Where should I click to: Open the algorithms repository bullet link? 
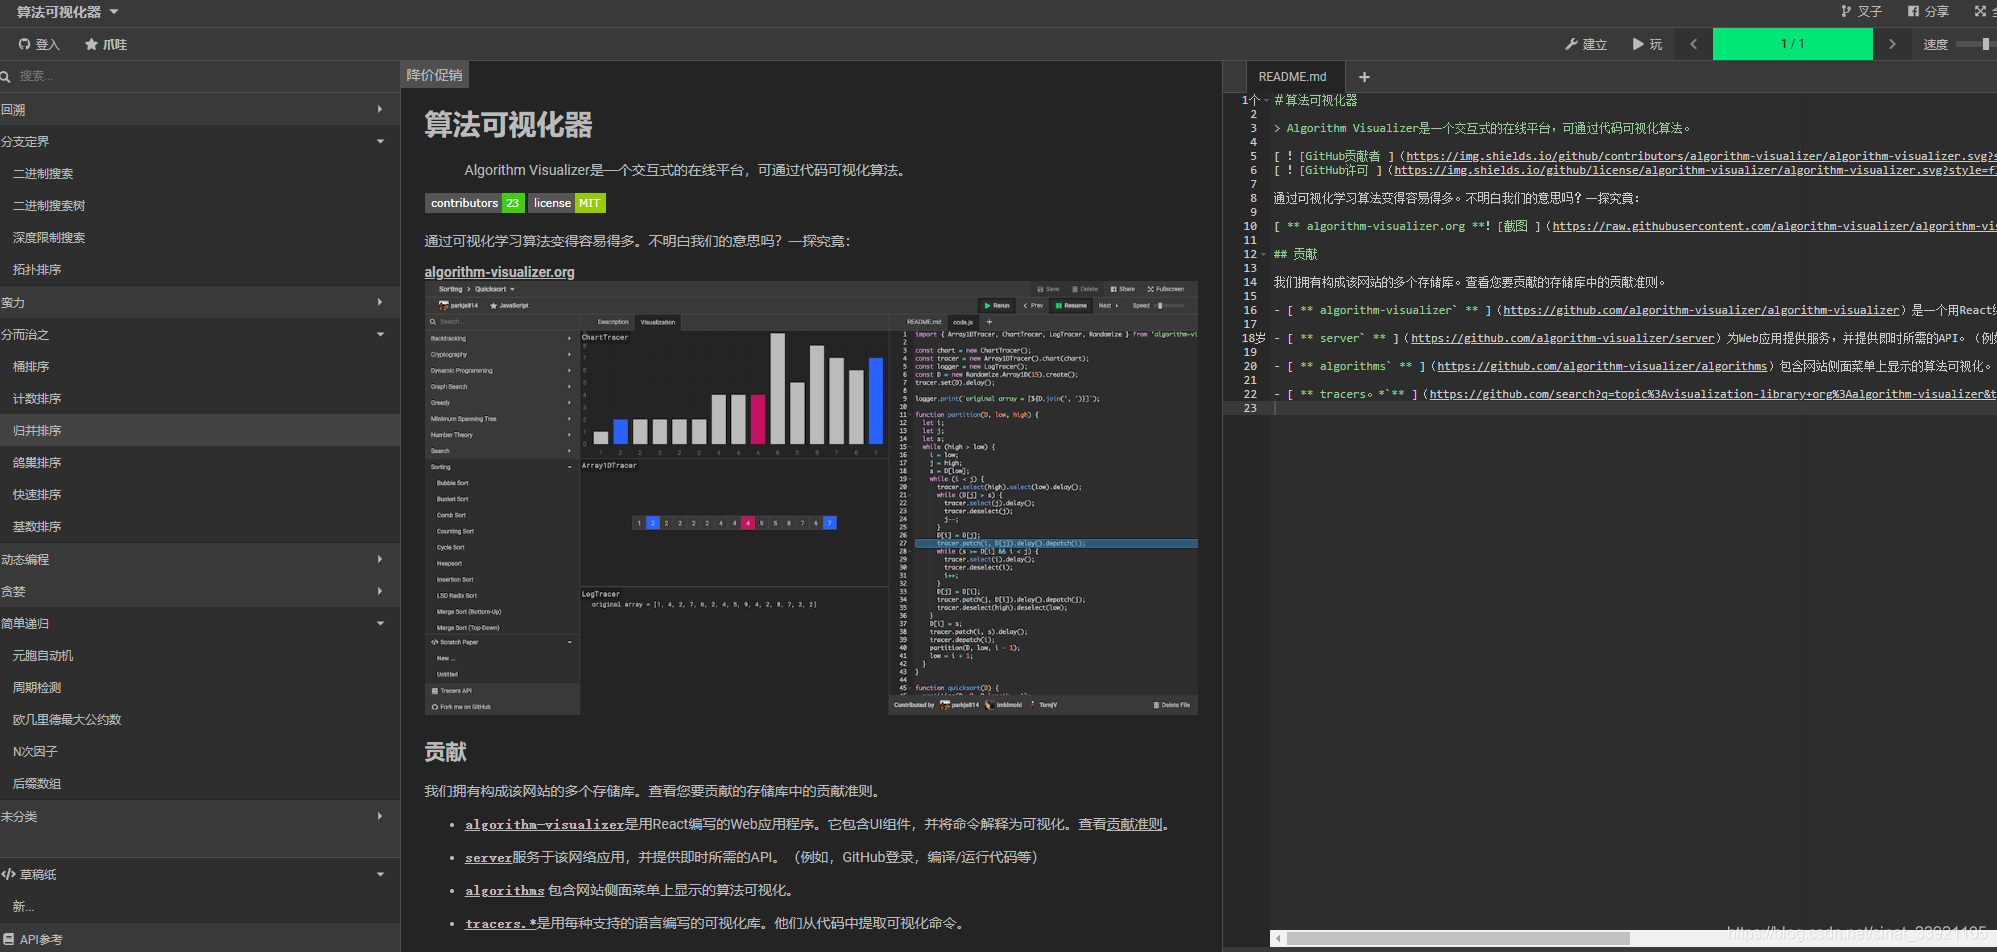[x=504, y=891]
